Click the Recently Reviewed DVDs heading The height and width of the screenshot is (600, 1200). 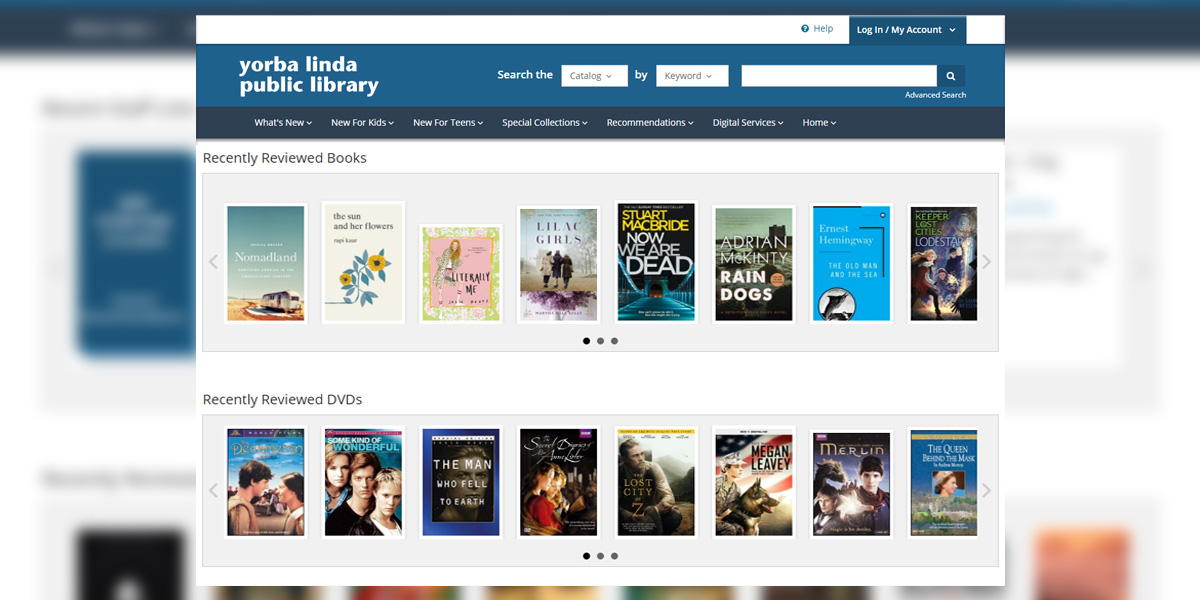pos(283,400)
